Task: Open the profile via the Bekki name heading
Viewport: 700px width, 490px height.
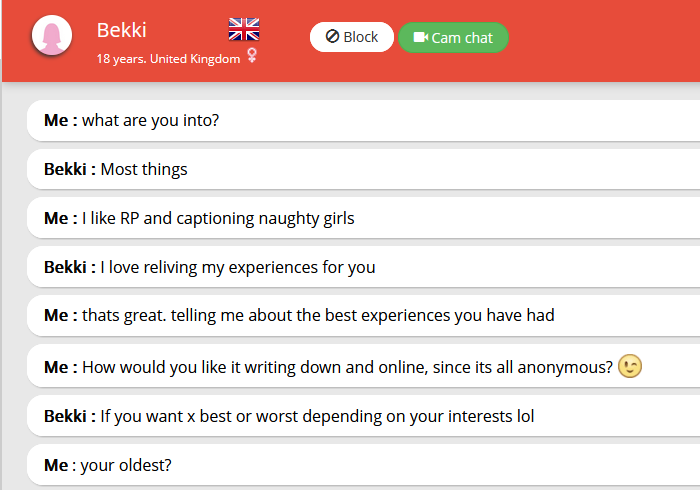Action: click(x=121, y=30)
